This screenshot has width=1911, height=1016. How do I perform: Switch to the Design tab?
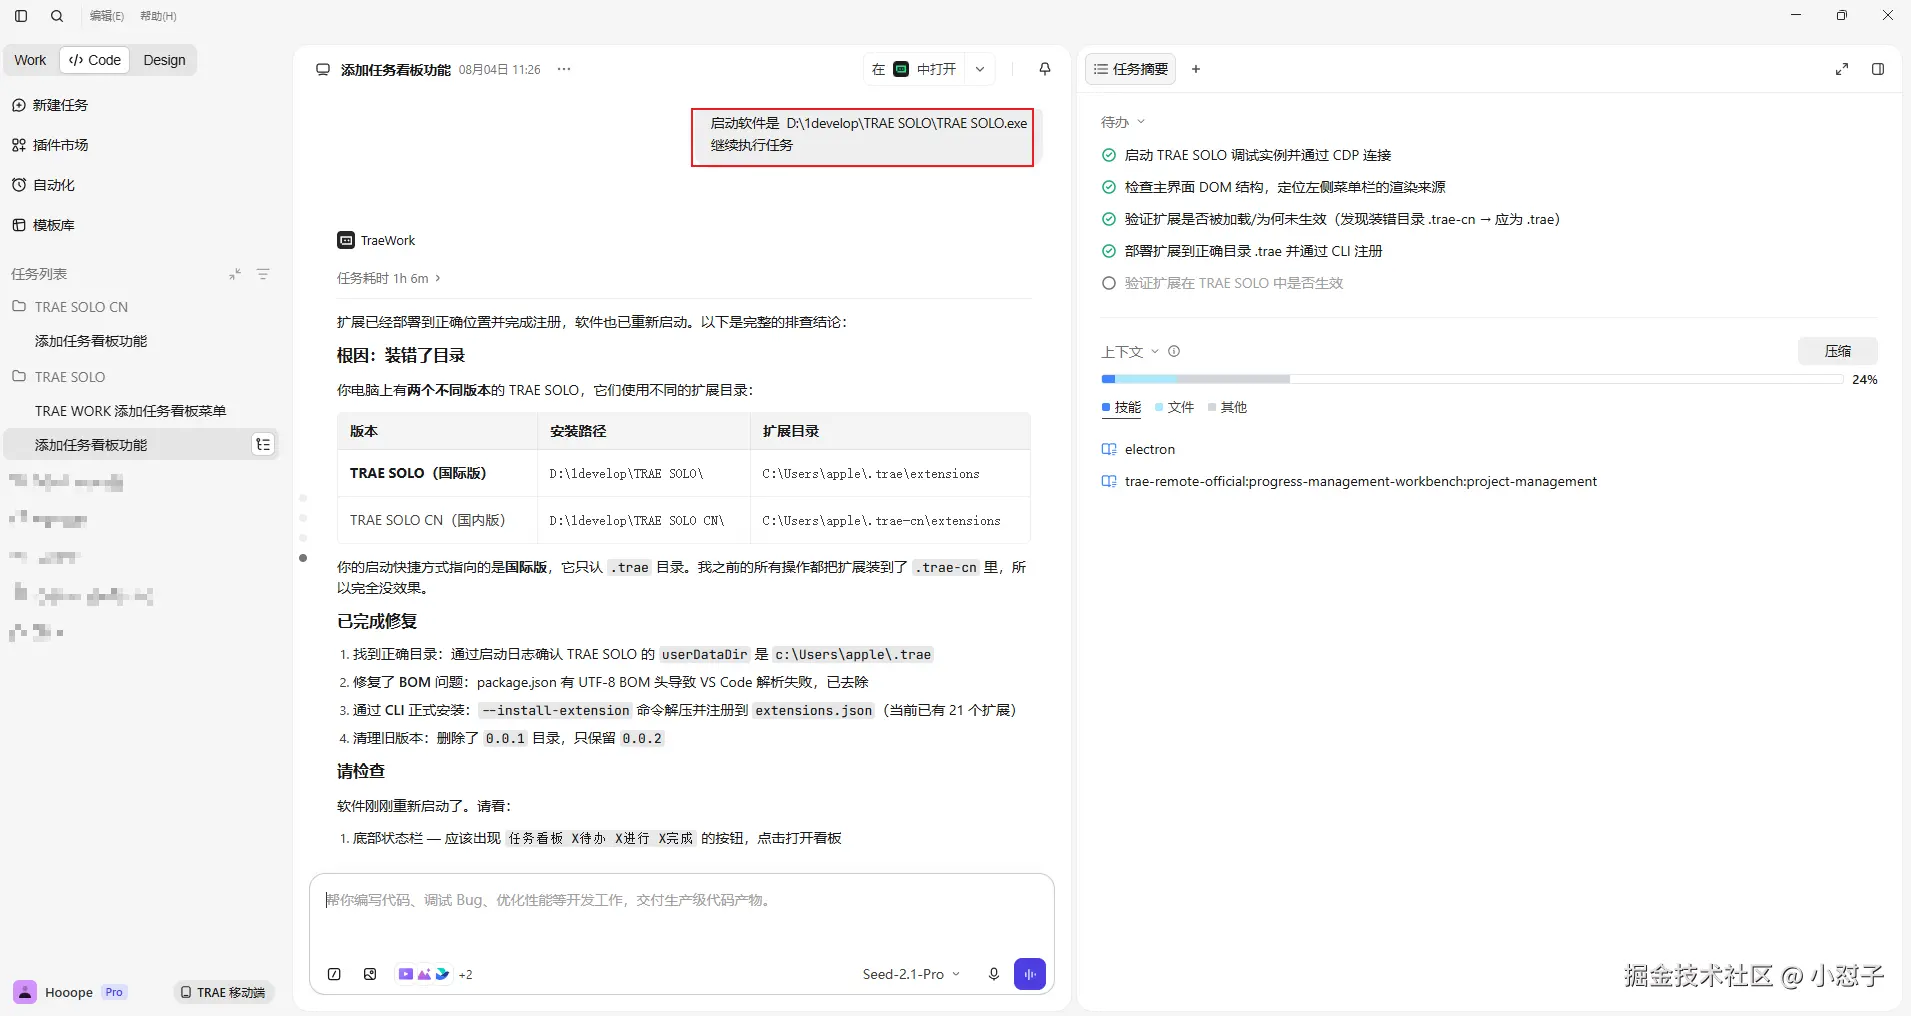pyautogui.click(x=164, y=60)
